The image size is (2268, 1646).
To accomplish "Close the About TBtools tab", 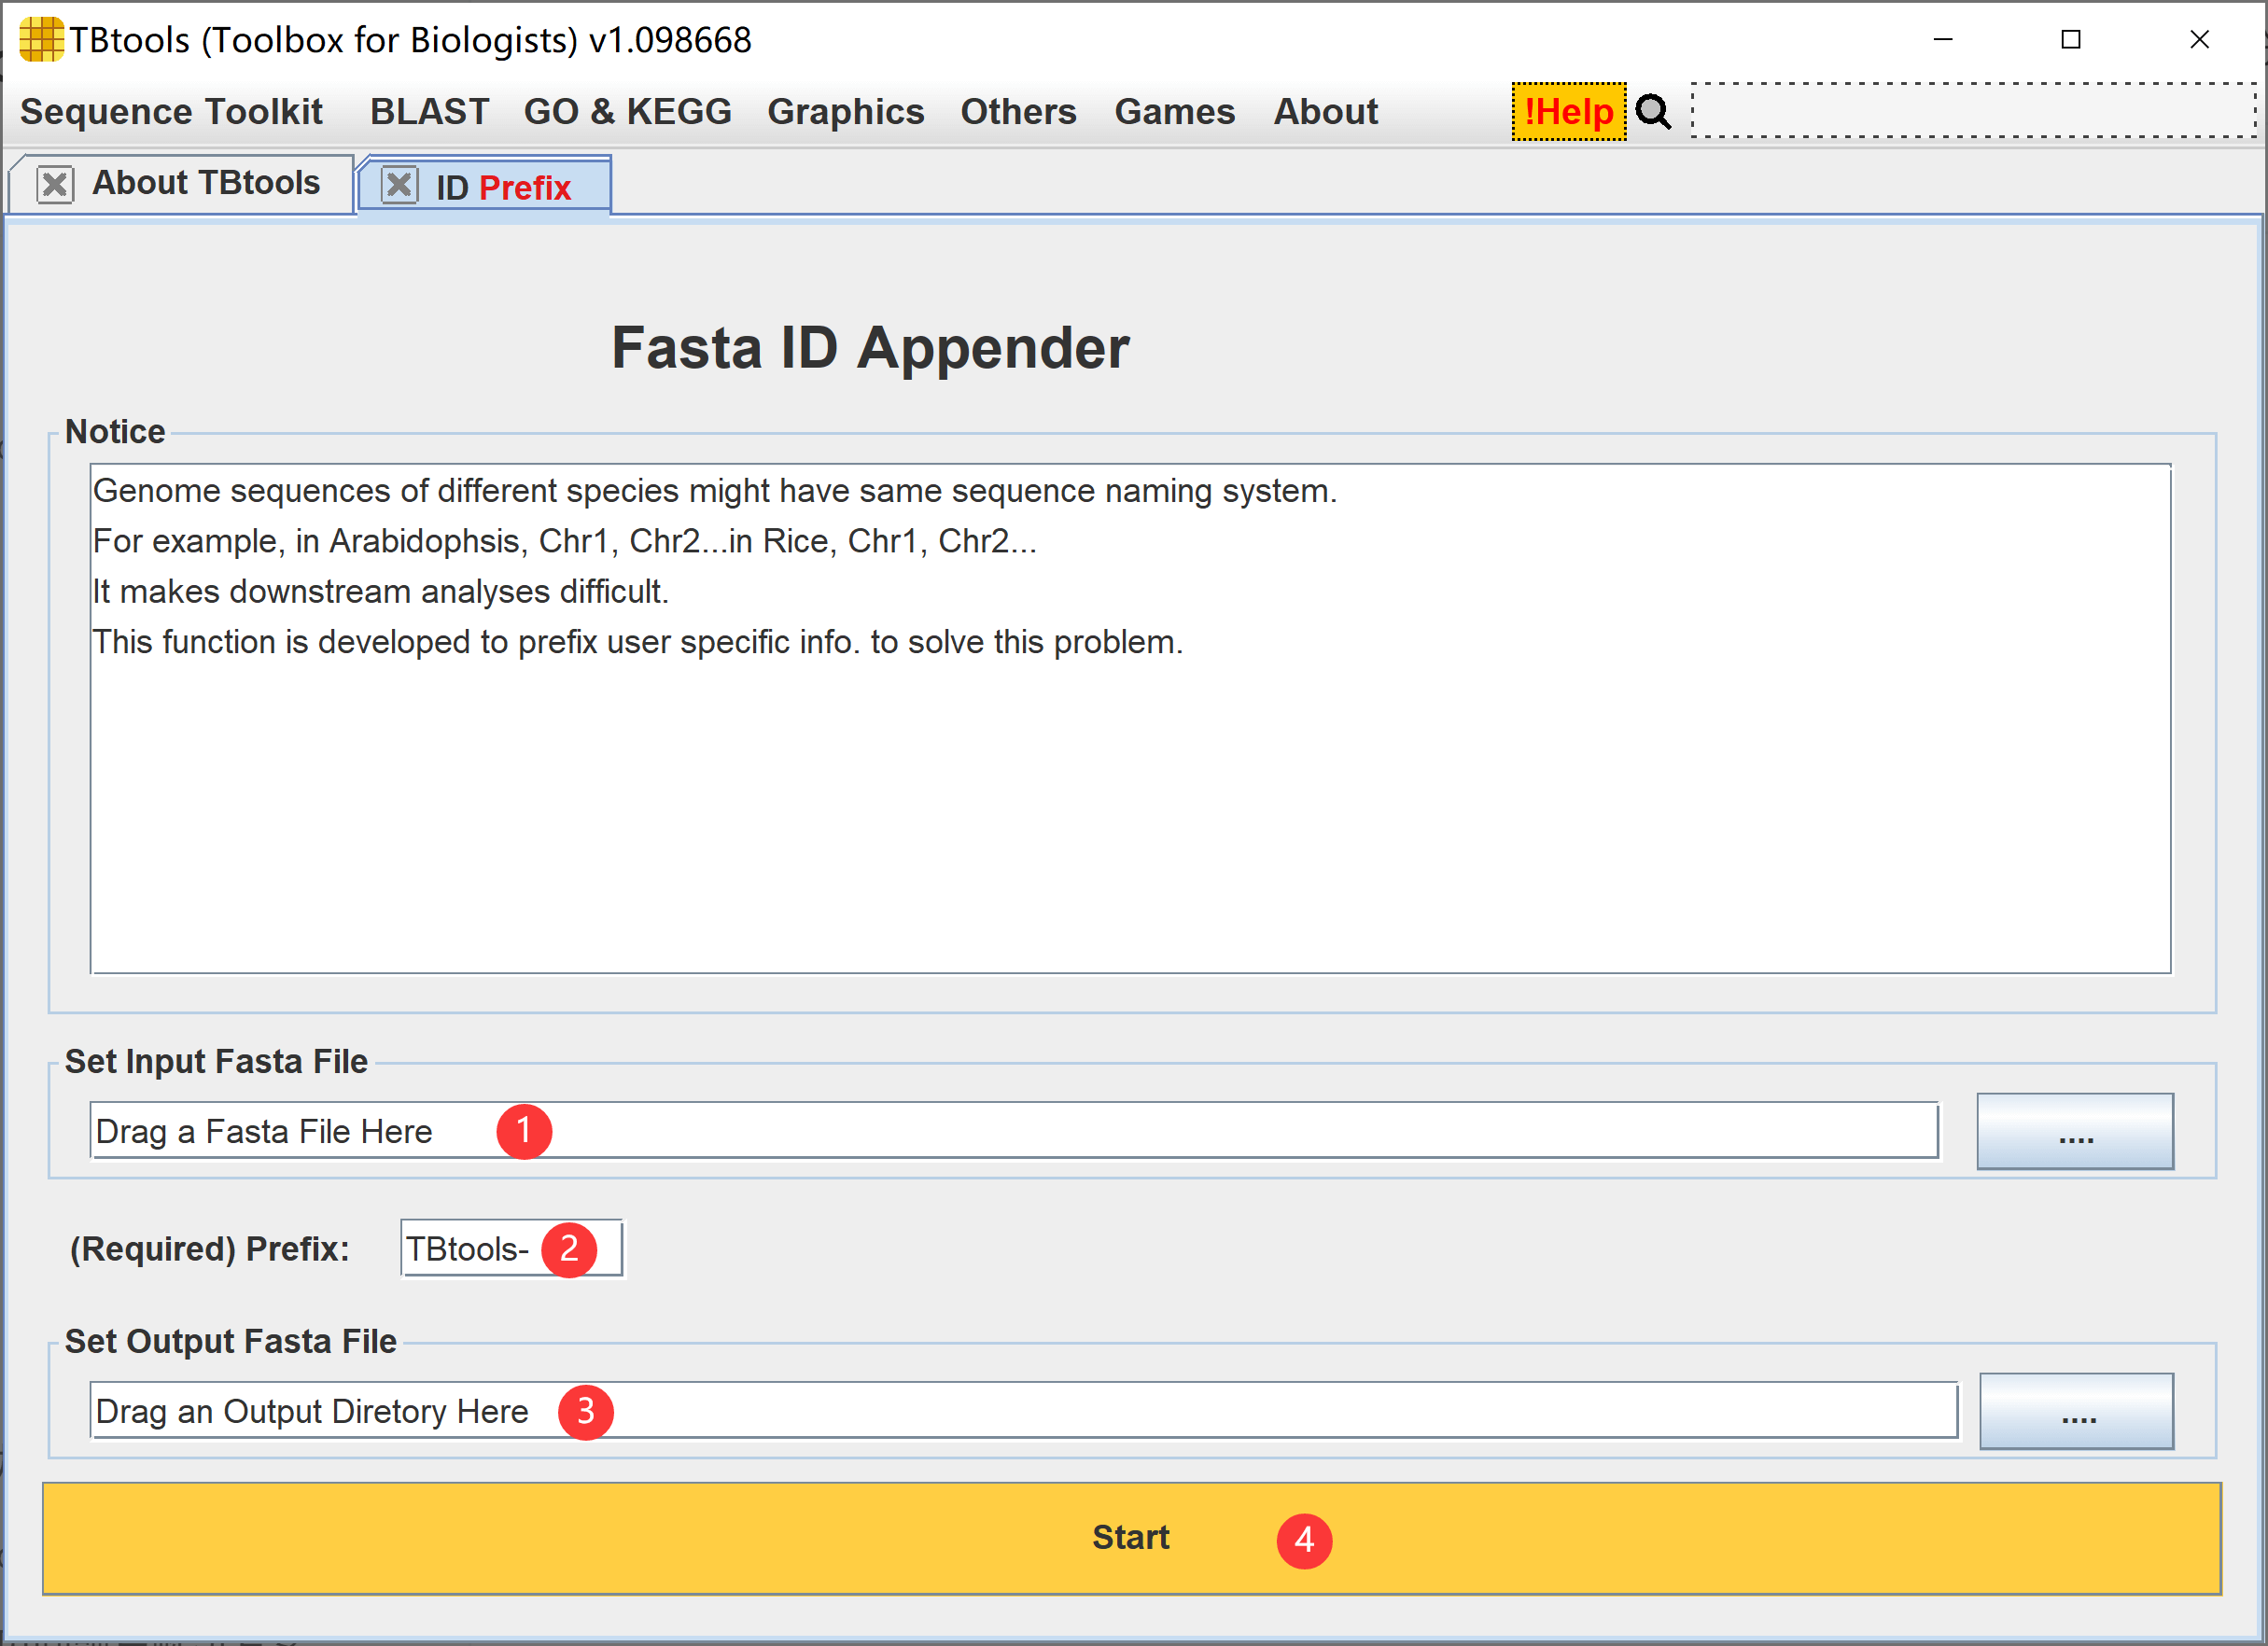I will (55, 185).
